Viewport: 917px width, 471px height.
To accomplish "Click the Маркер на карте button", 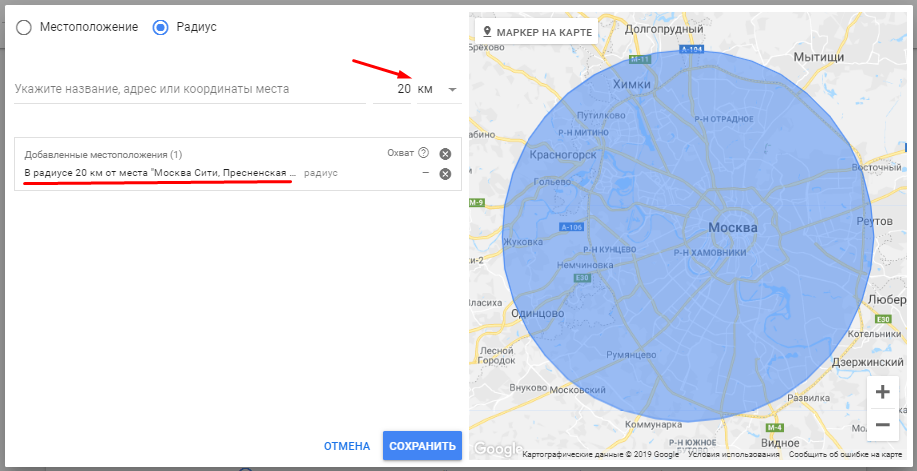I will [536, 32].
